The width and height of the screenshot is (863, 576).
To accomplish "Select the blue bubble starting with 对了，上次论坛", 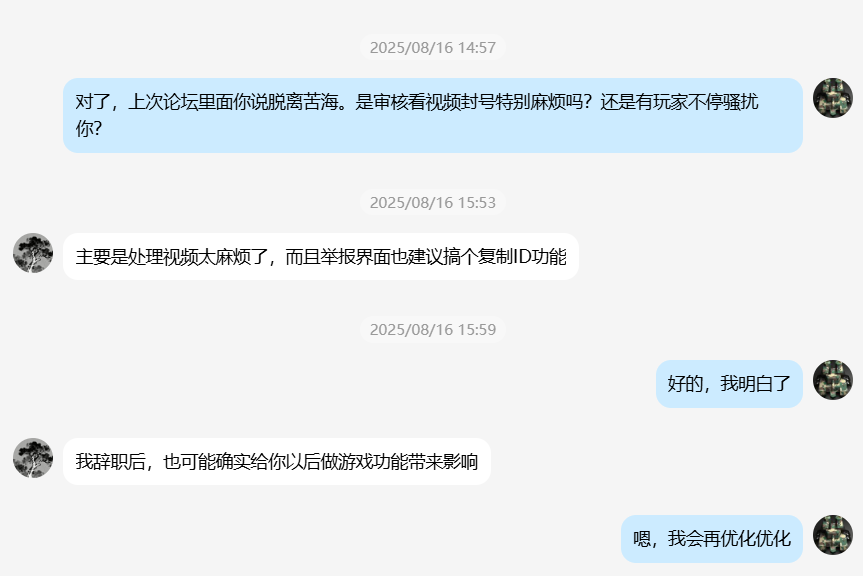I will click(x=433, y=116).
